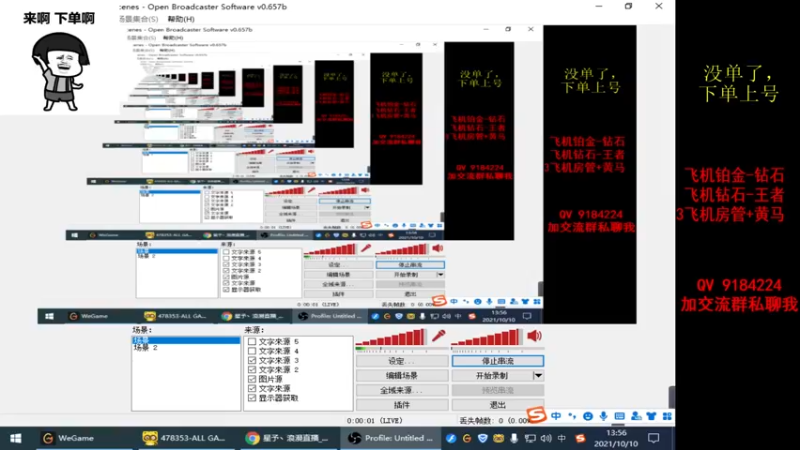The height and width of the screenshot is (450, 800).
Task: Open the tray microphone icon
Action: [514, 438]
